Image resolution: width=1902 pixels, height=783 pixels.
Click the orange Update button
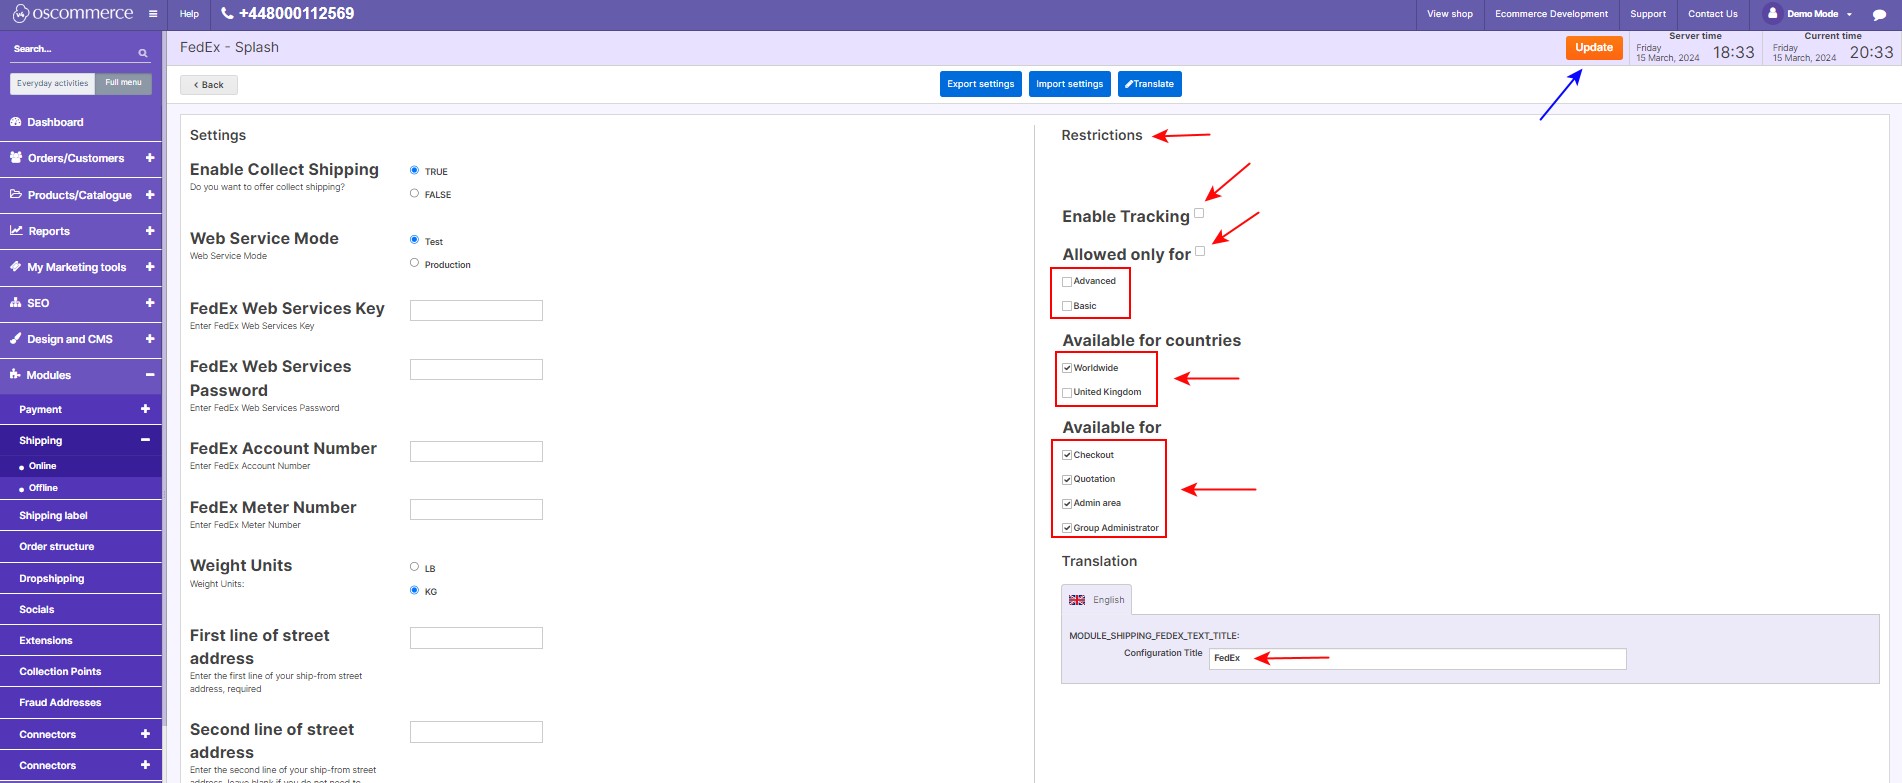[x=1593, y=48]
